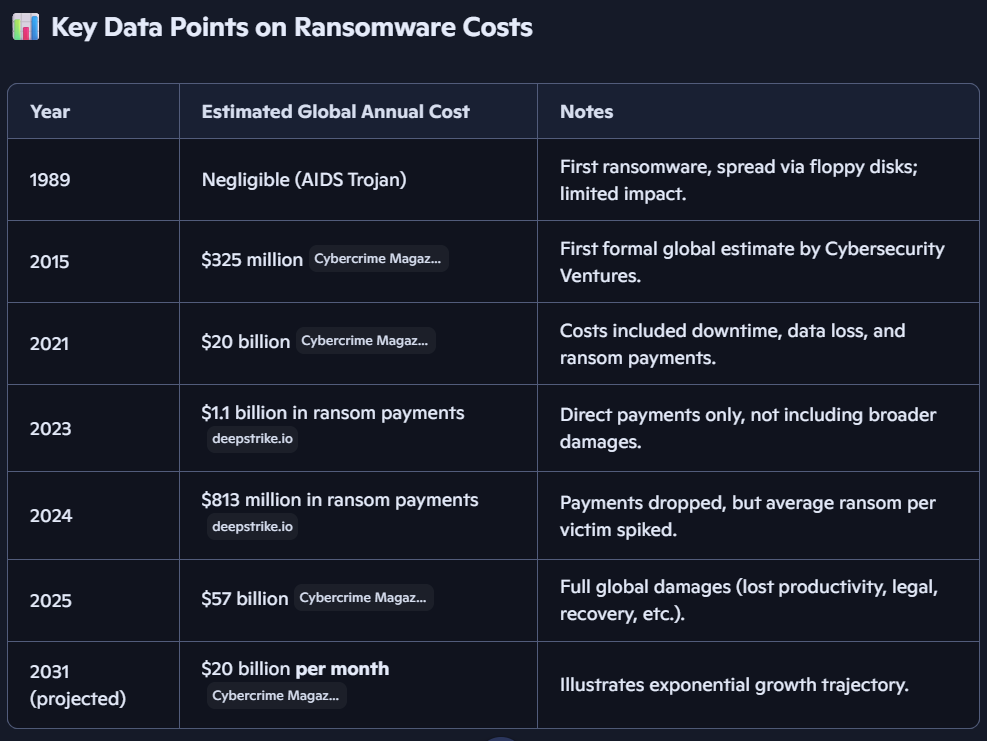Click the heading "Key Data Points on Ransomware Costs"
The image size is (987, 741).
coord(291,27)
